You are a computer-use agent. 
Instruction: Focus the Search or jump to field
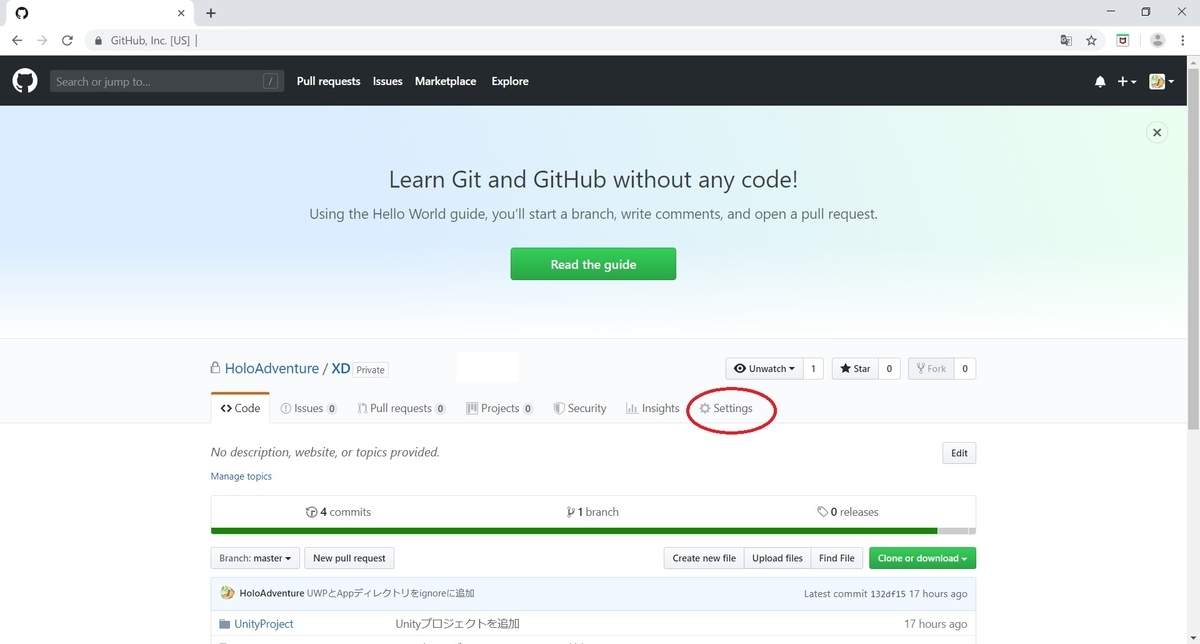pyautogui.click(x=167, y=82)
